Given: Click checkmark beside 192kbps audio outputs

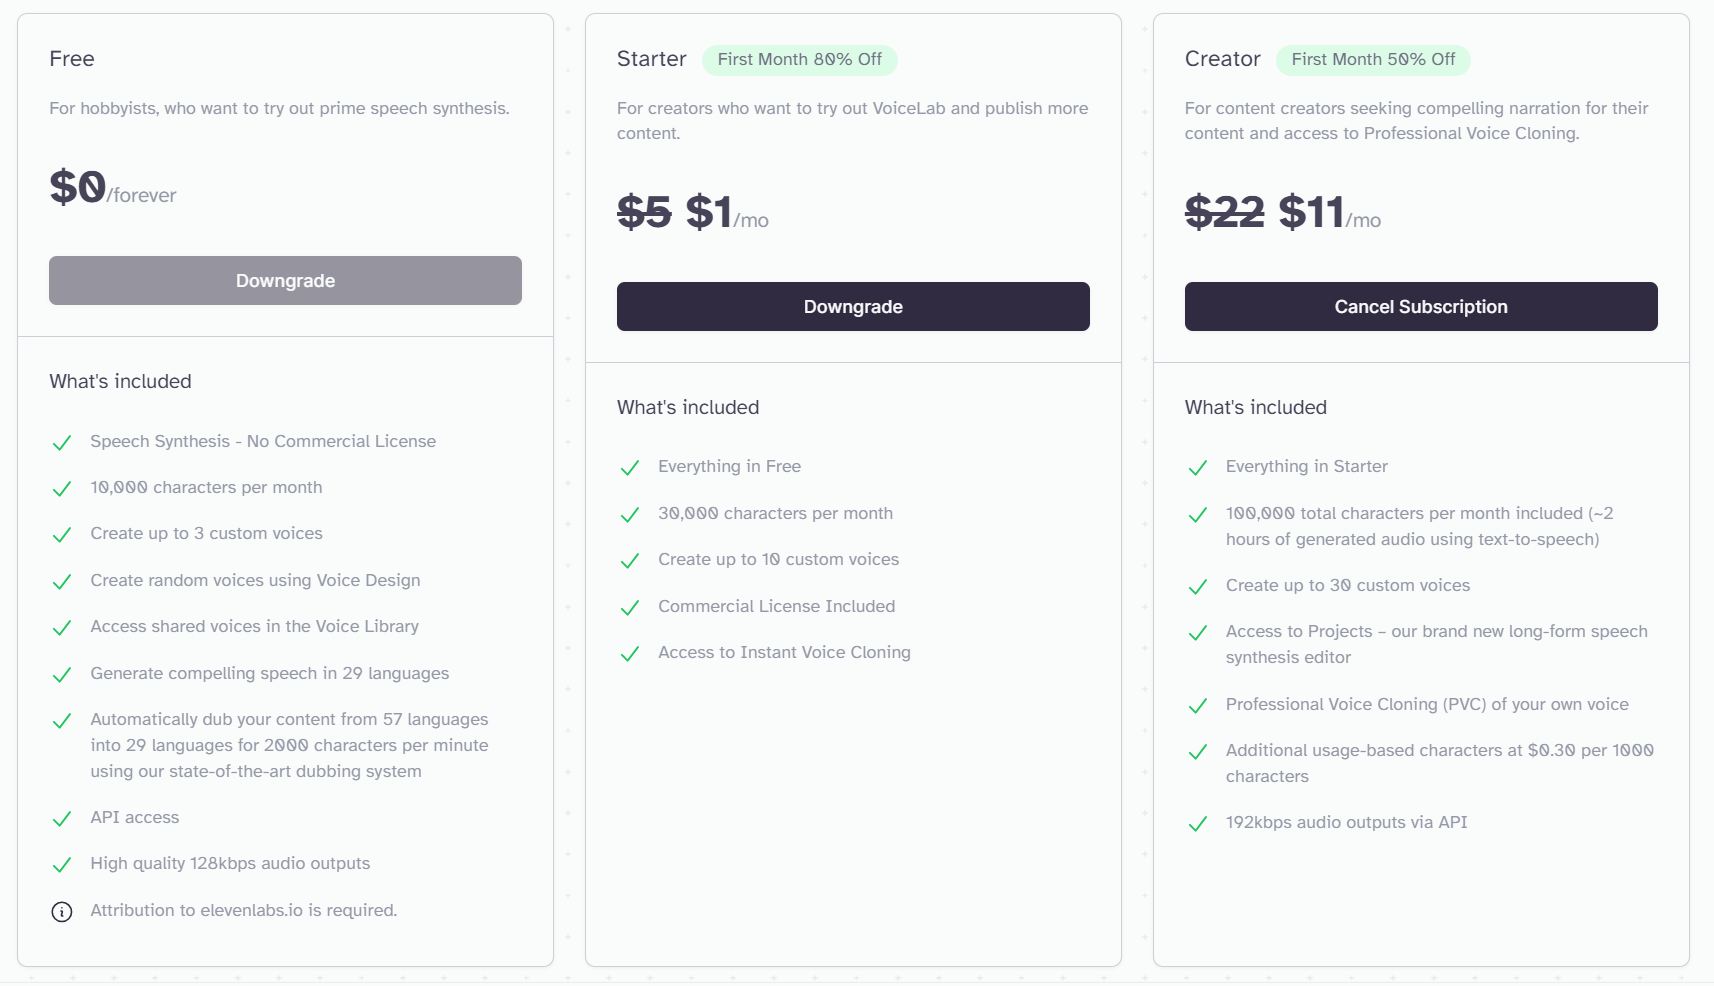Looking at the screenshot, I should coord(1198,824).
